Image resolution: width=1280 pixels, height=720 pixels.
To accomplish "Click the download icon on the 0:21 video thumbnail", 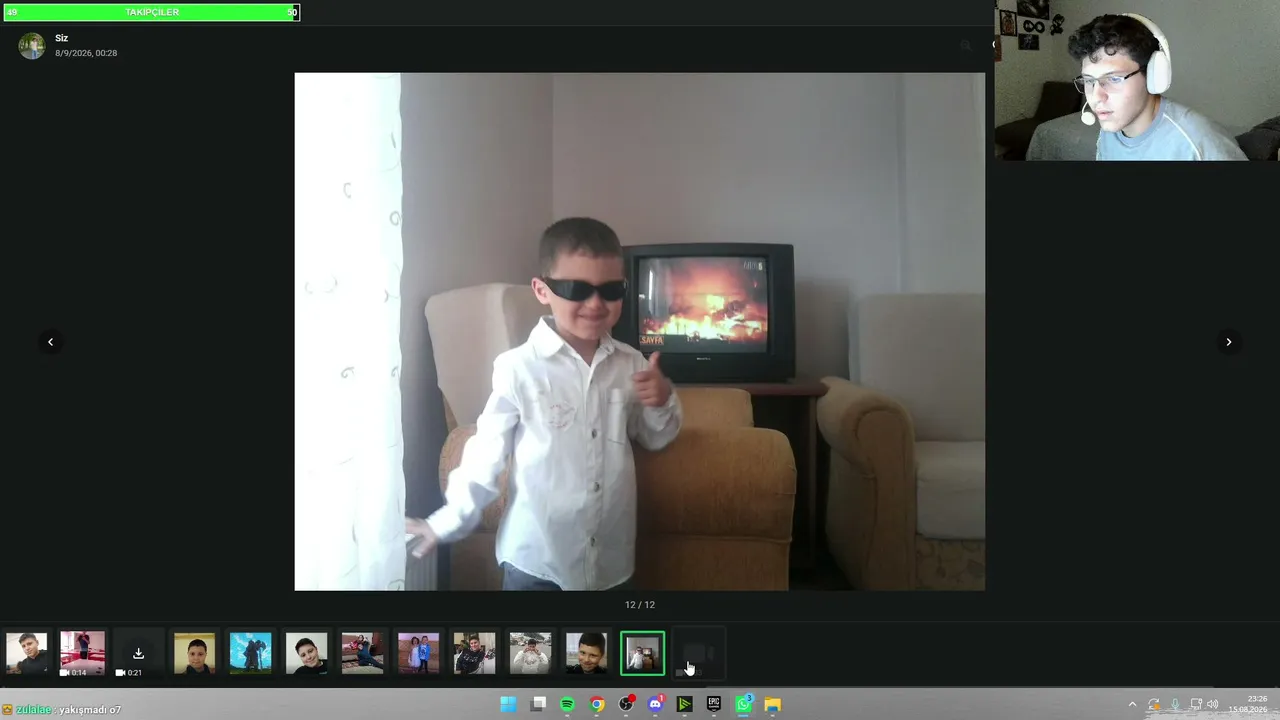I will 138,653.
